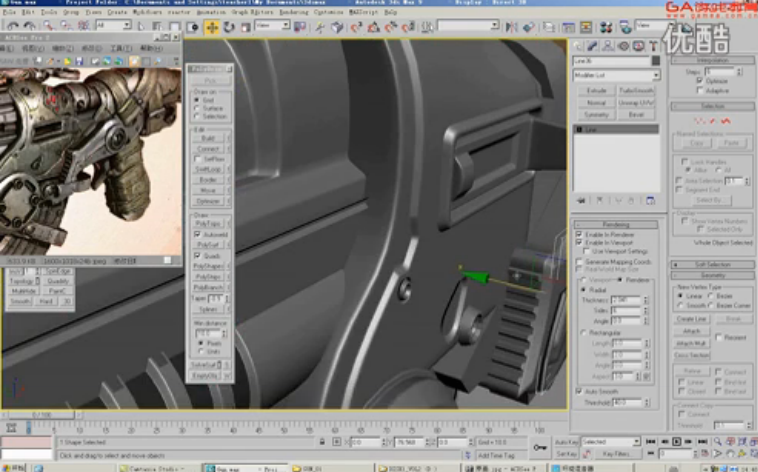This screenshot has height=472, width=758.
Task: Open the Modify command panel tab
Action: (593, 46)
